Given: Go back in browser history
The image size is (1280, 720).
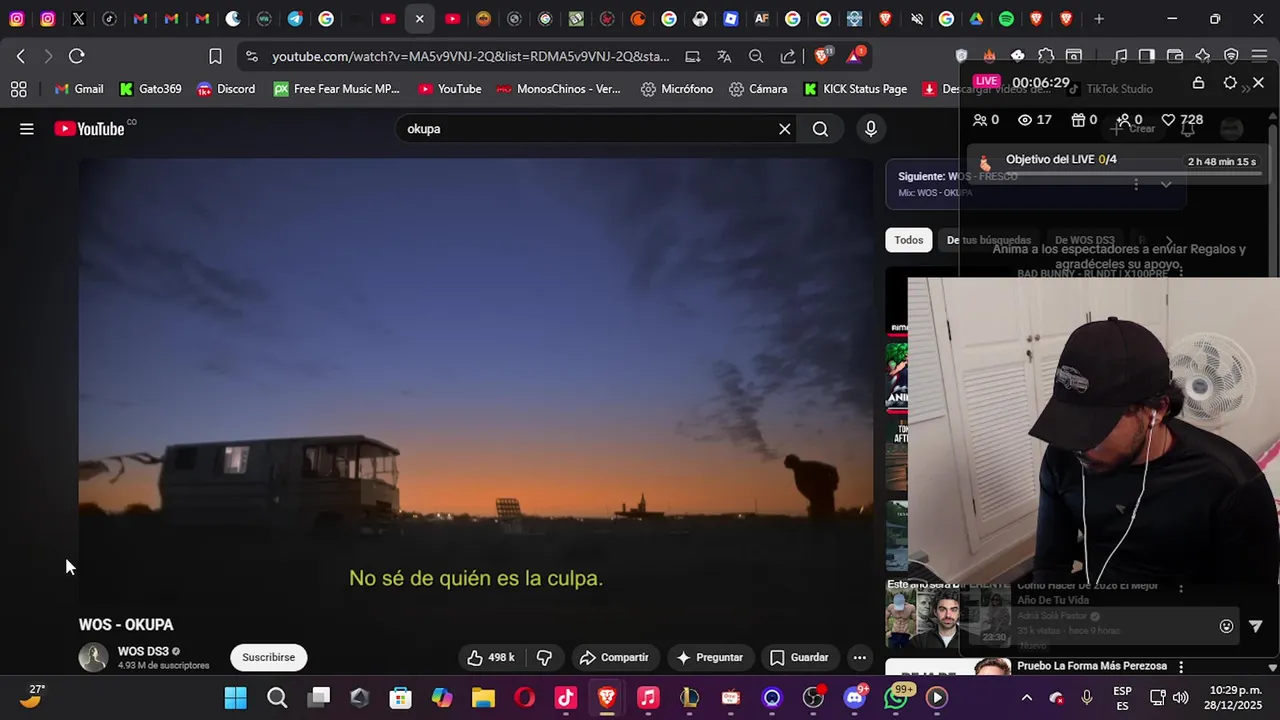Looking at the screenshot, I should 21,56.
